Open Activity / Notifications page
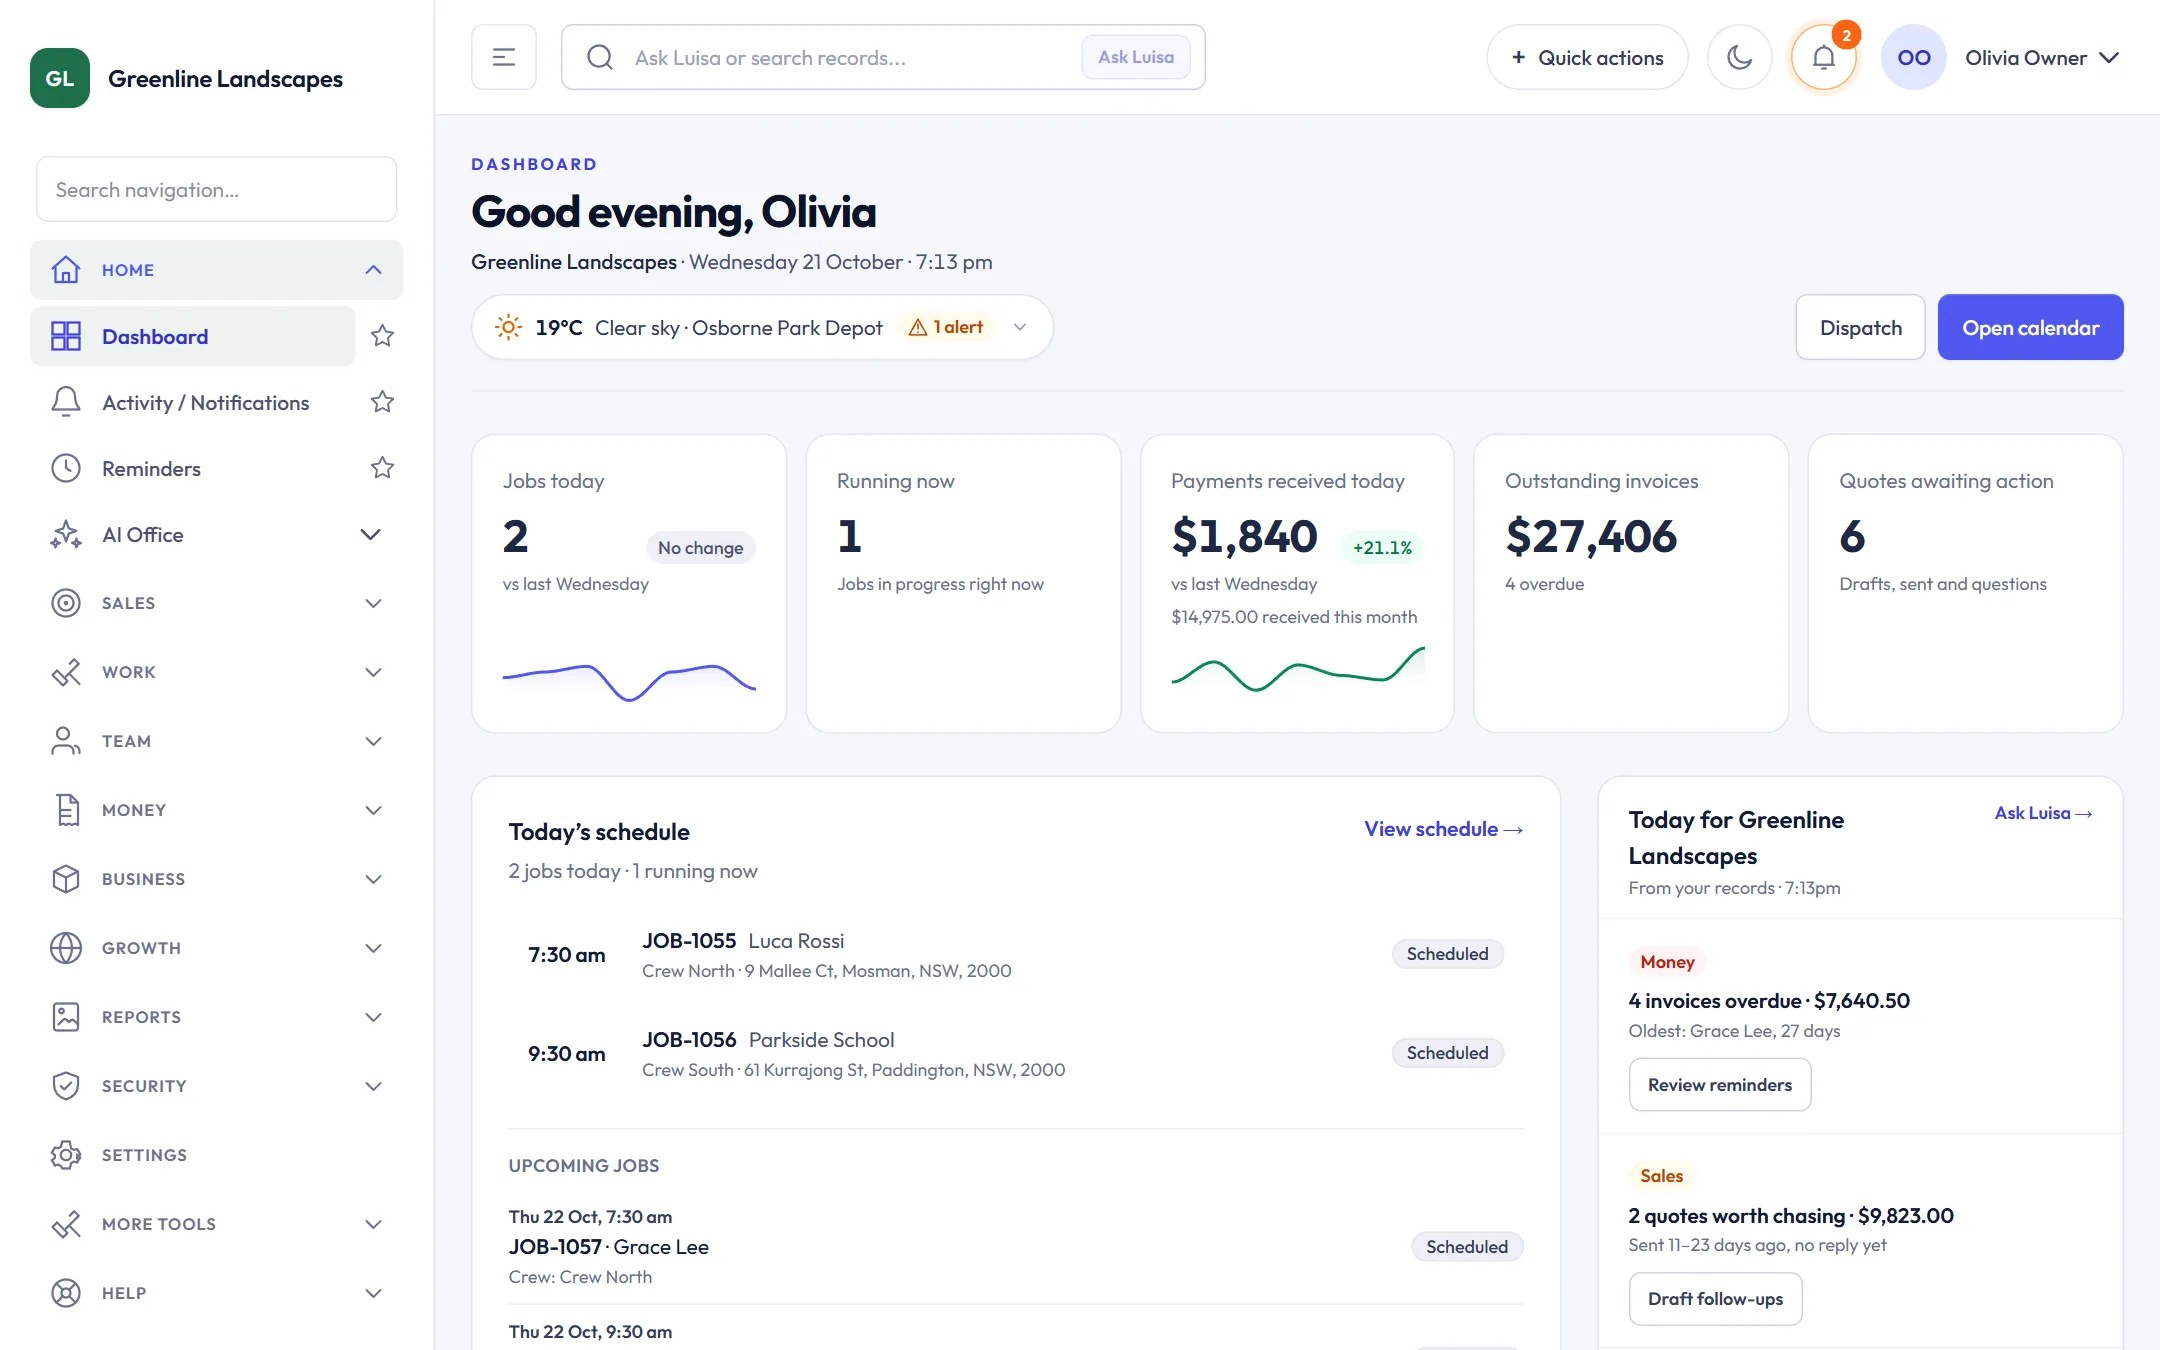This screenshot has width=2160, height=1350. click(193, 402)
